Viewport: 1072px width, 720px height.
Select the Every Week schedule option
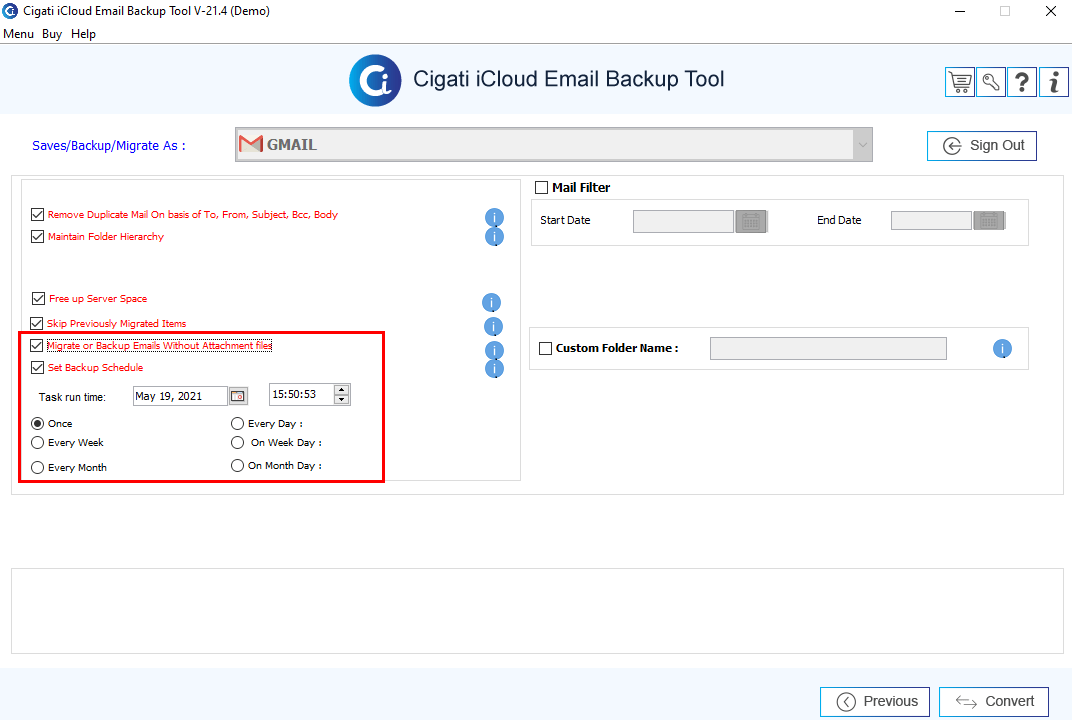point(38,443)
